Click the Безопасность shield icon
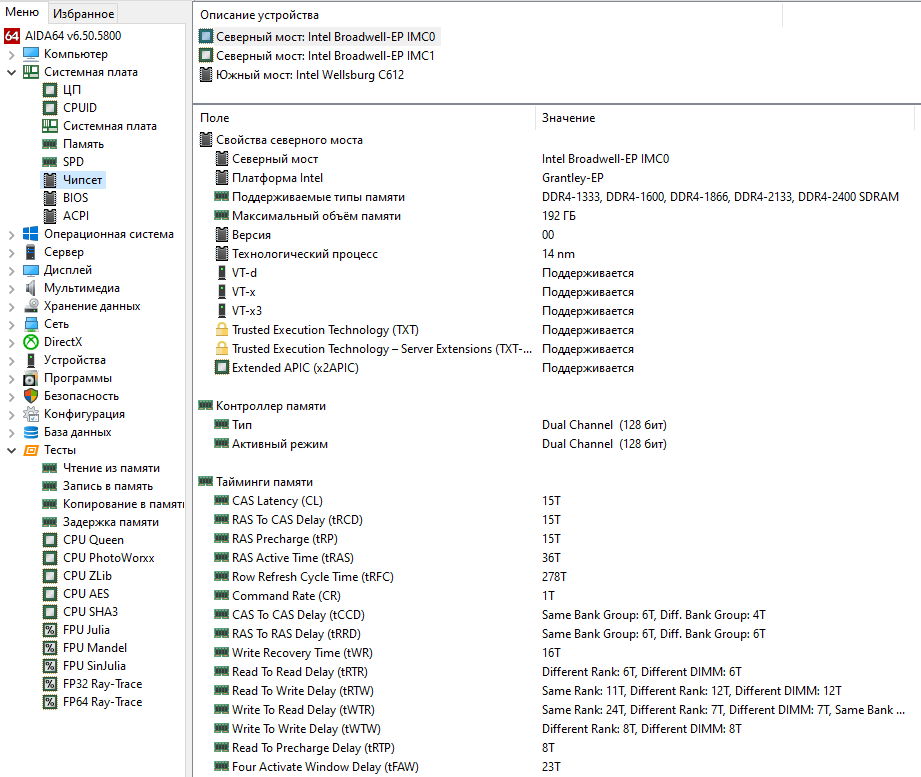 coord(31,396)
